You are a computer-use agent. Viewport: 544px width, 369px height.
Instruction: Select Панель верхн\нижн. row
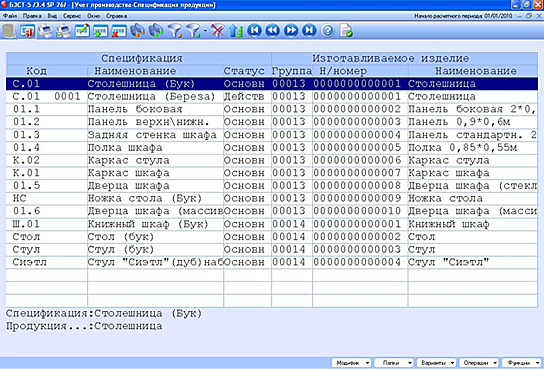point(272,122)
